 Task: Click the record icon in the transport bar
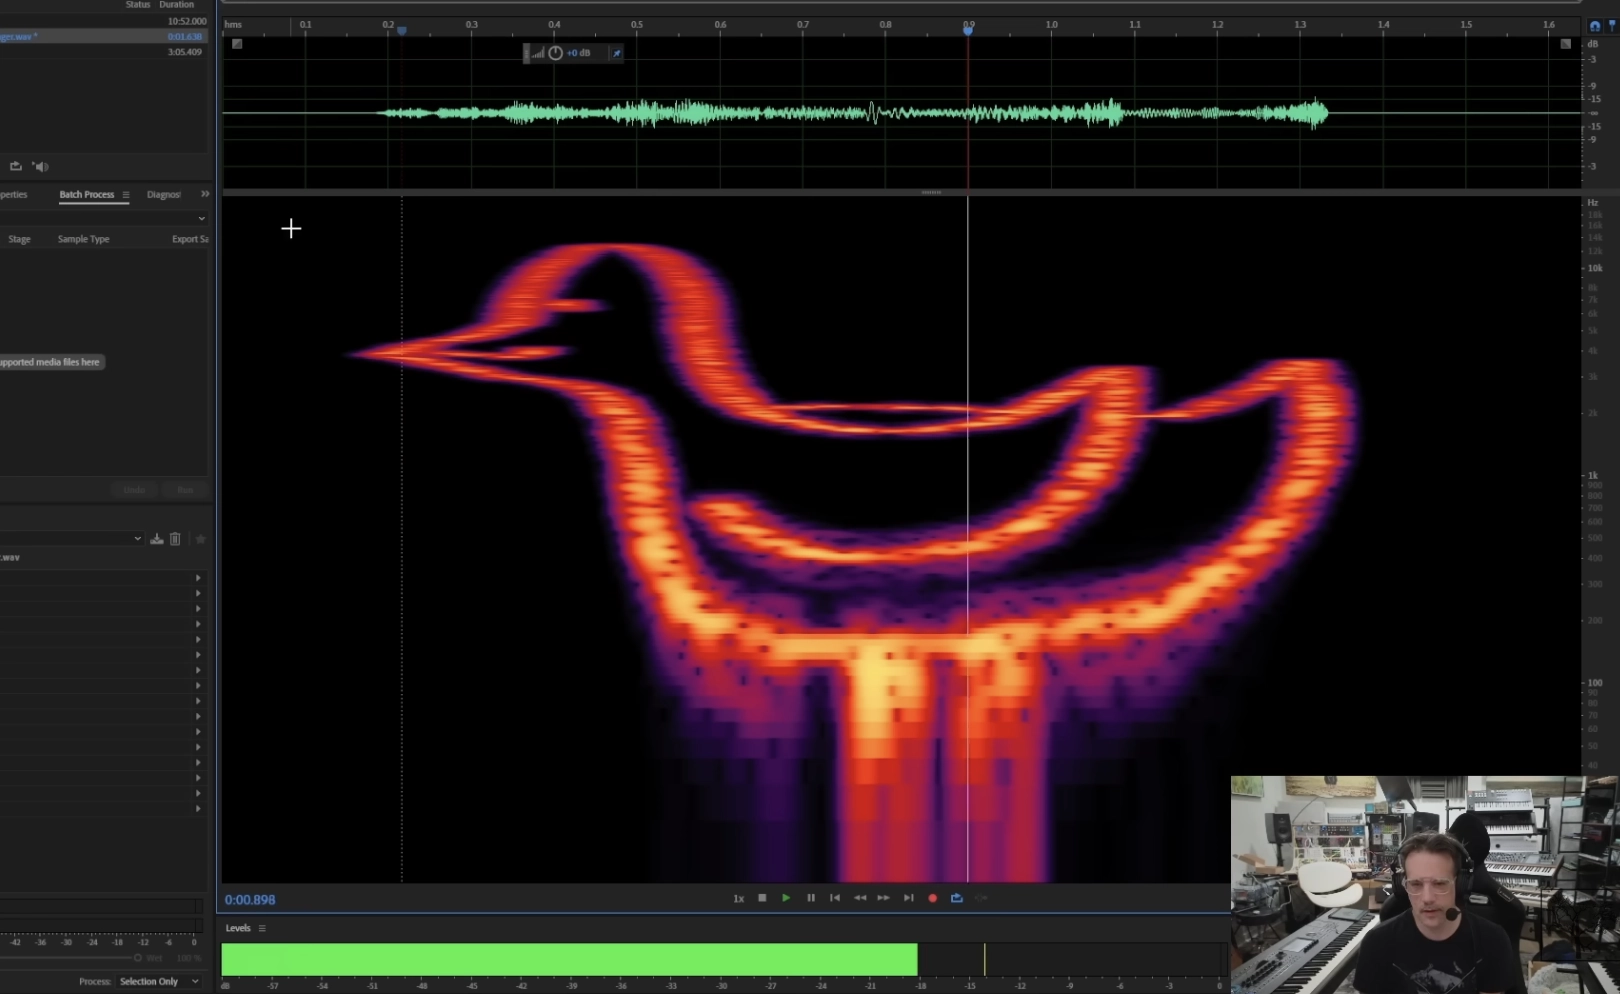(932, 898)
